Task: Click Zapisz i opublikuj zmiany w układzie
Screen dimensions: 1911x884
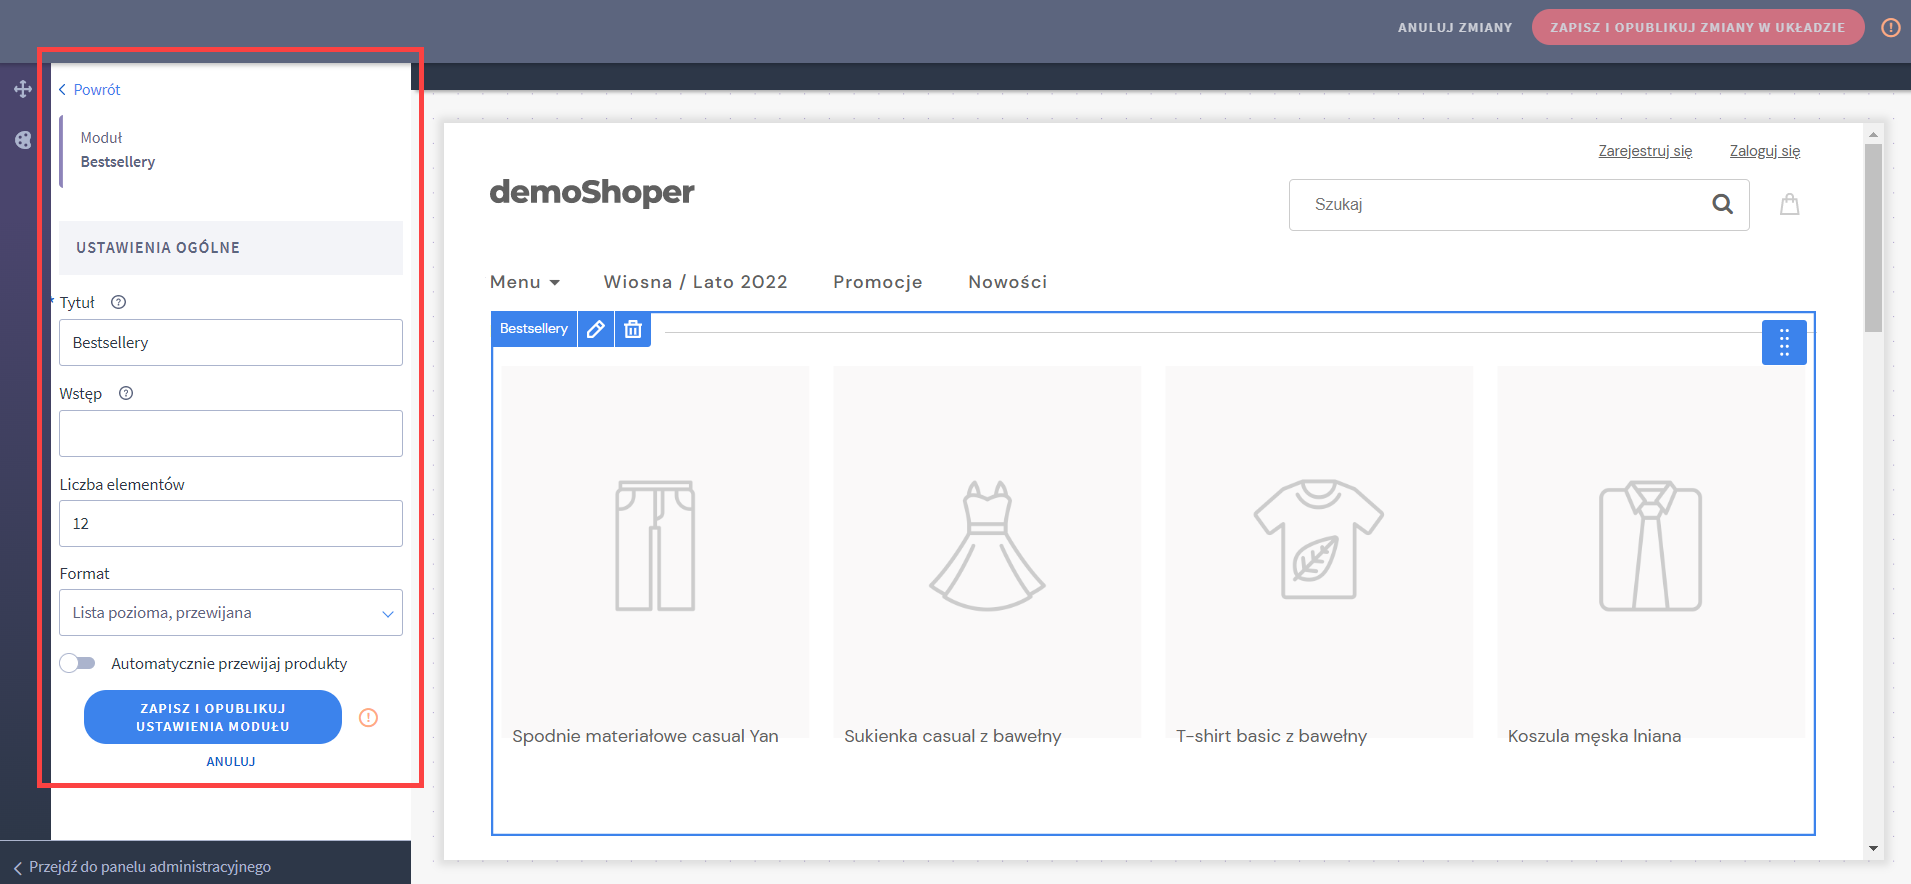Action: 1697,27
